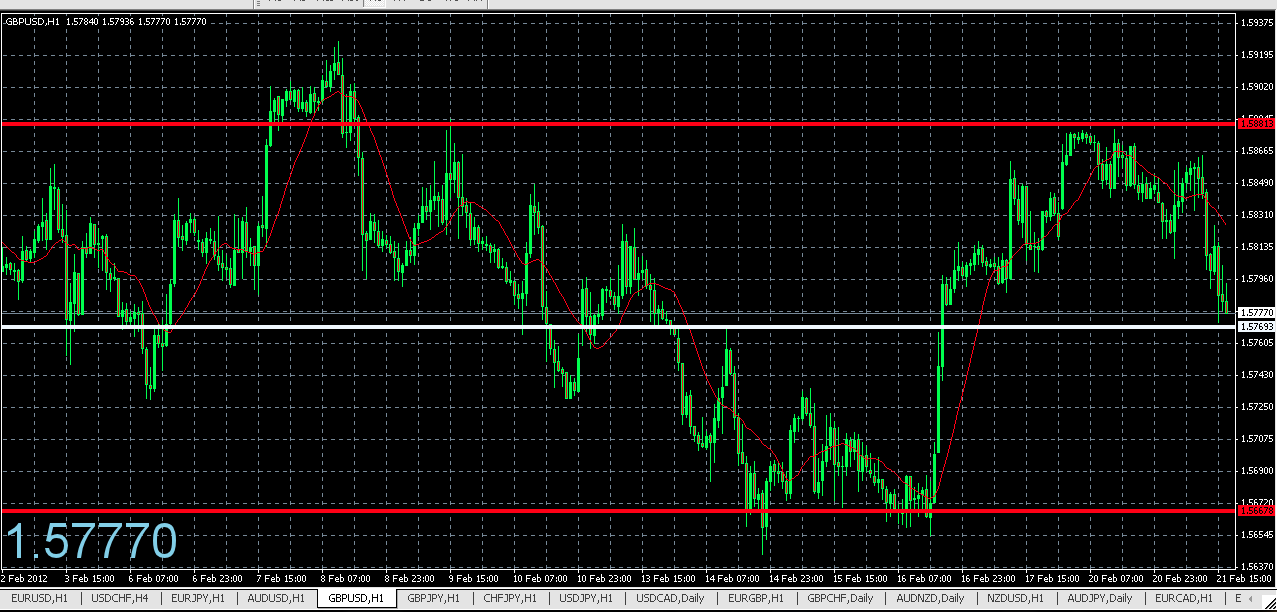This screenshot has height=612, width=1277.
Task: Select the white horizontal line near 1.57693
Action: click(618, 326)
